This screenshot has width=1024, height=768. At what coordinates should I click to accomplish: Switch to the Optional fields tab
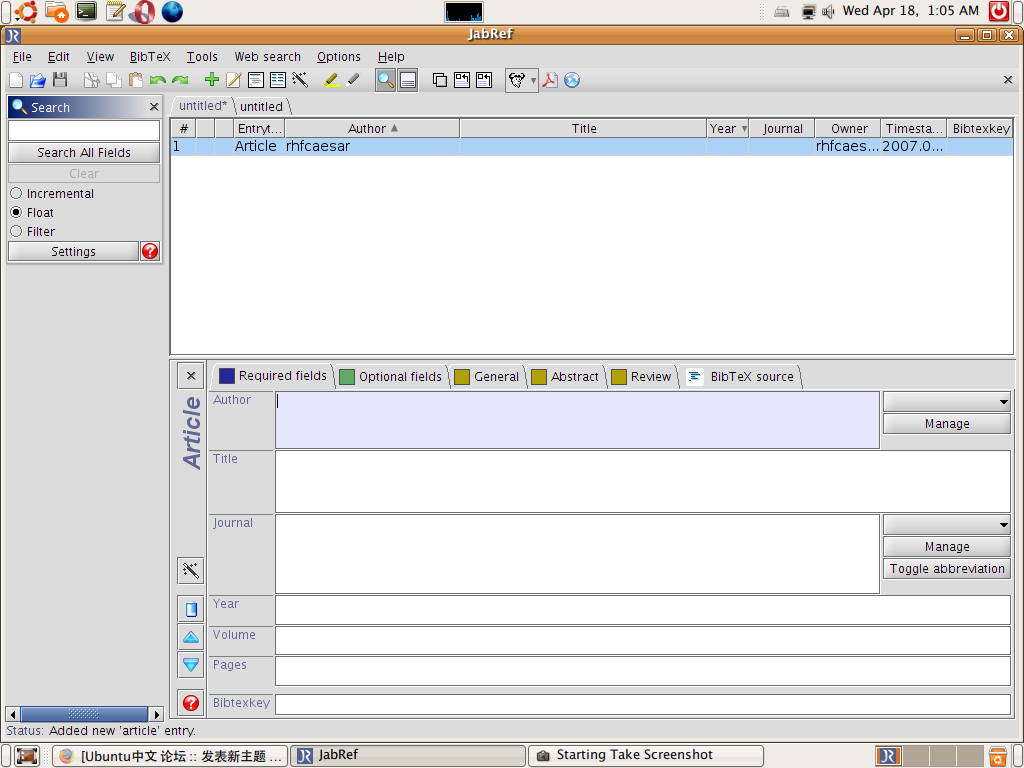pyautogui.click(x=391, y=377)
